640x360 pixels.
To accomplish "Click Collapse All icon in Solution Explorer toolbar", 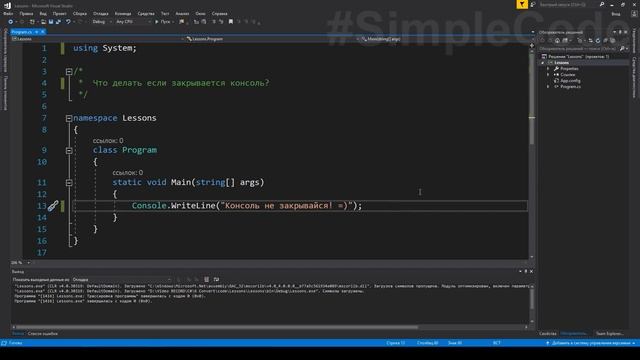I will (605, 40).
